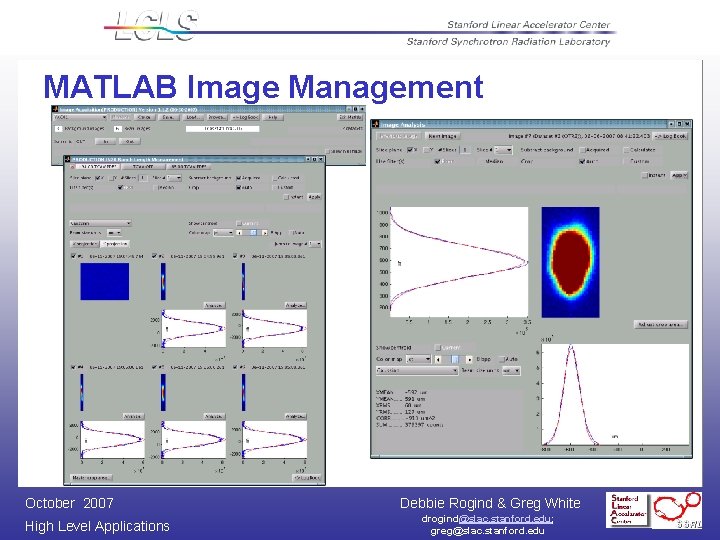This screenshot has height=540, width=720.
Task: Click slider left arrow in Image Analysis
Action: point(439,359)
